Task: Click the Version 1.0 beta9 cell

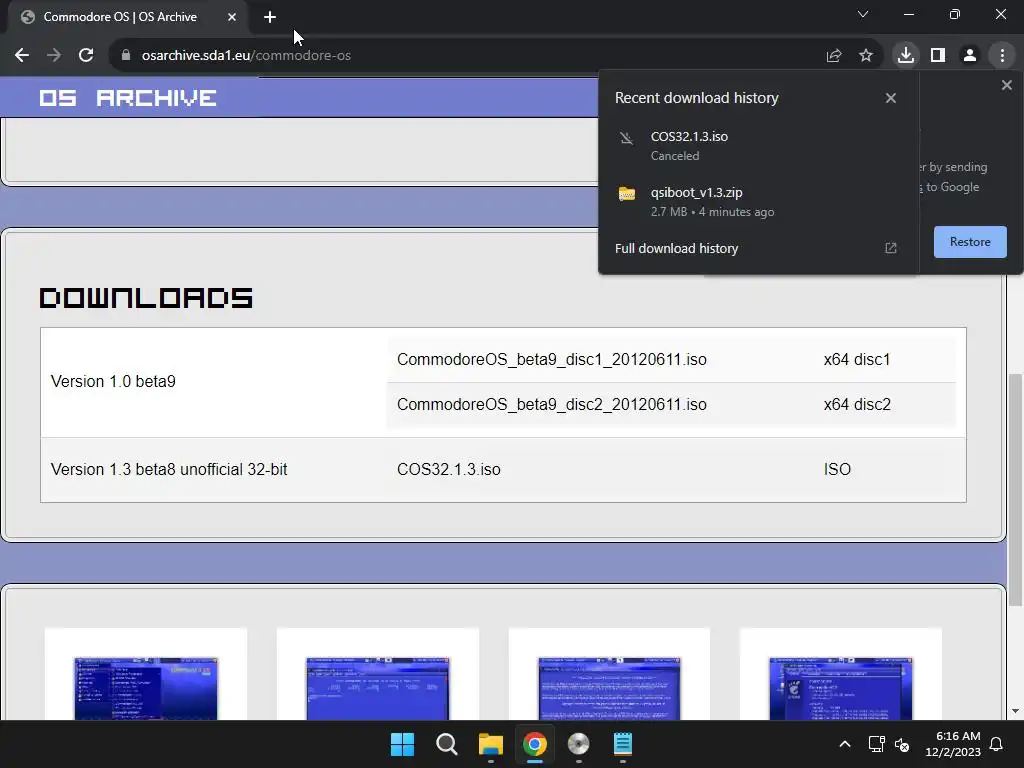Action: (x=113, y=381)
